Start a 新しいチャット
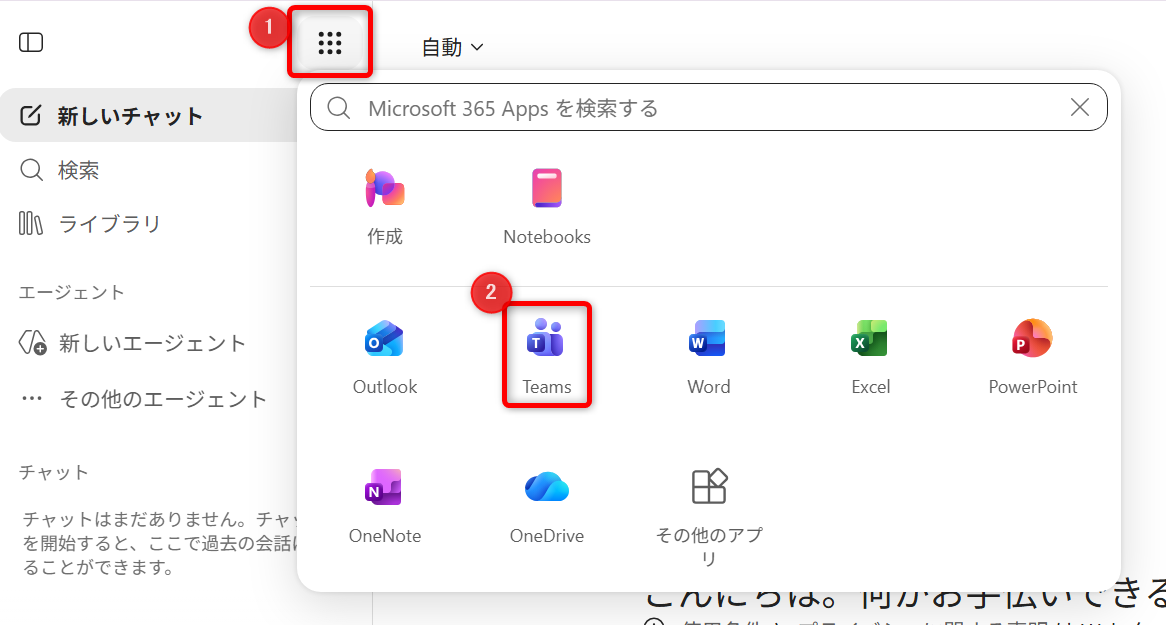 click(149, 115)
